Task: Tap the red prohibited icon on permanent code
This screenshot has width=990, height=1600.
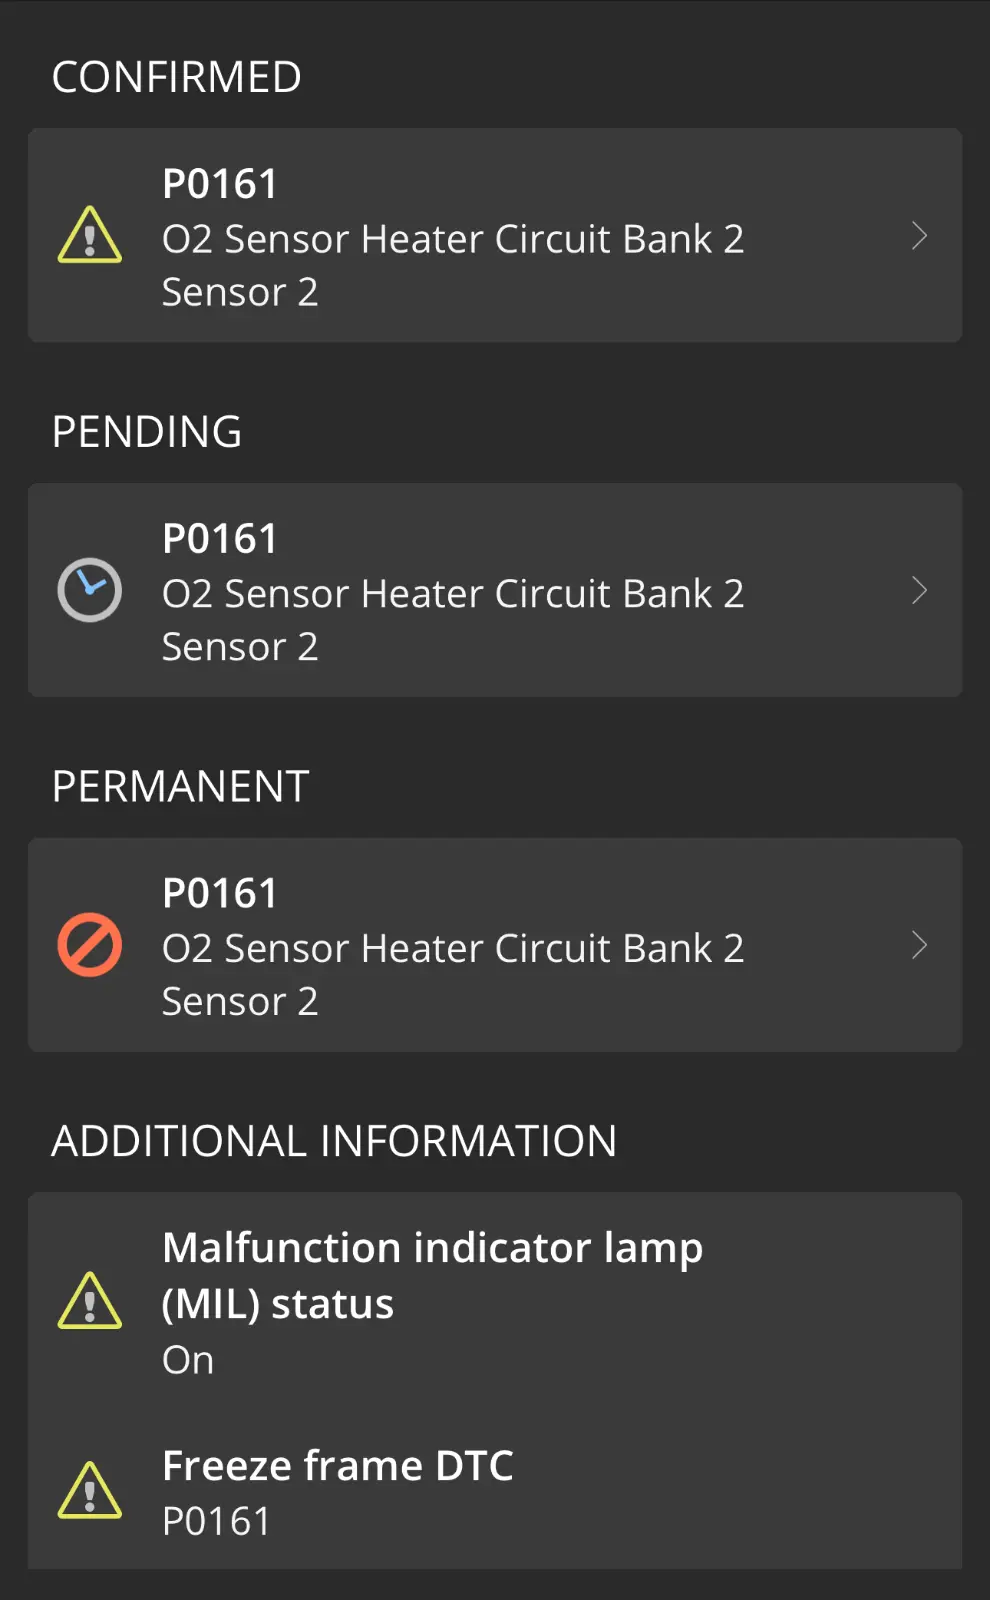Action: [x=90, y=945]
